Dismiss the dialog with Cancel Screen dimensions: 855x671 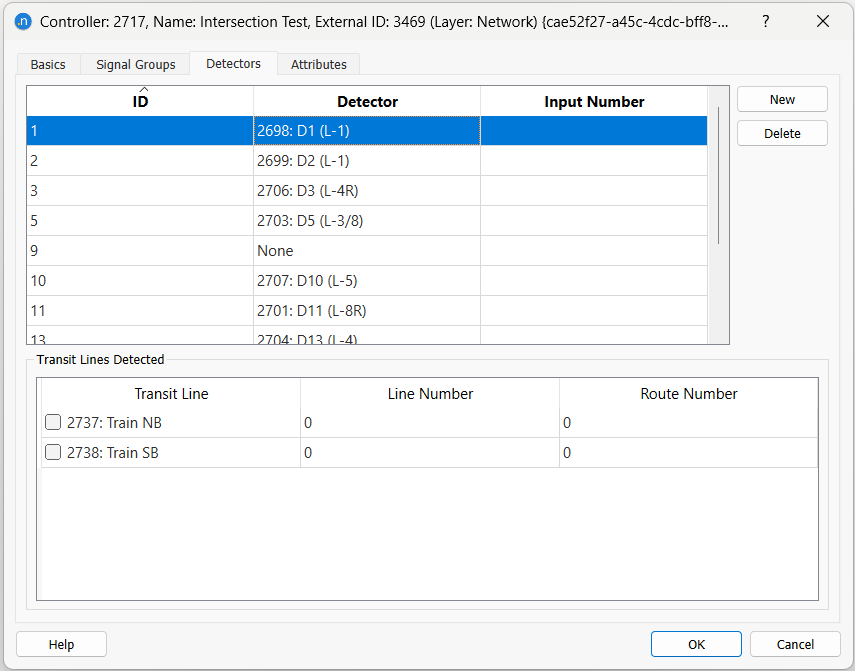point(795,644)
